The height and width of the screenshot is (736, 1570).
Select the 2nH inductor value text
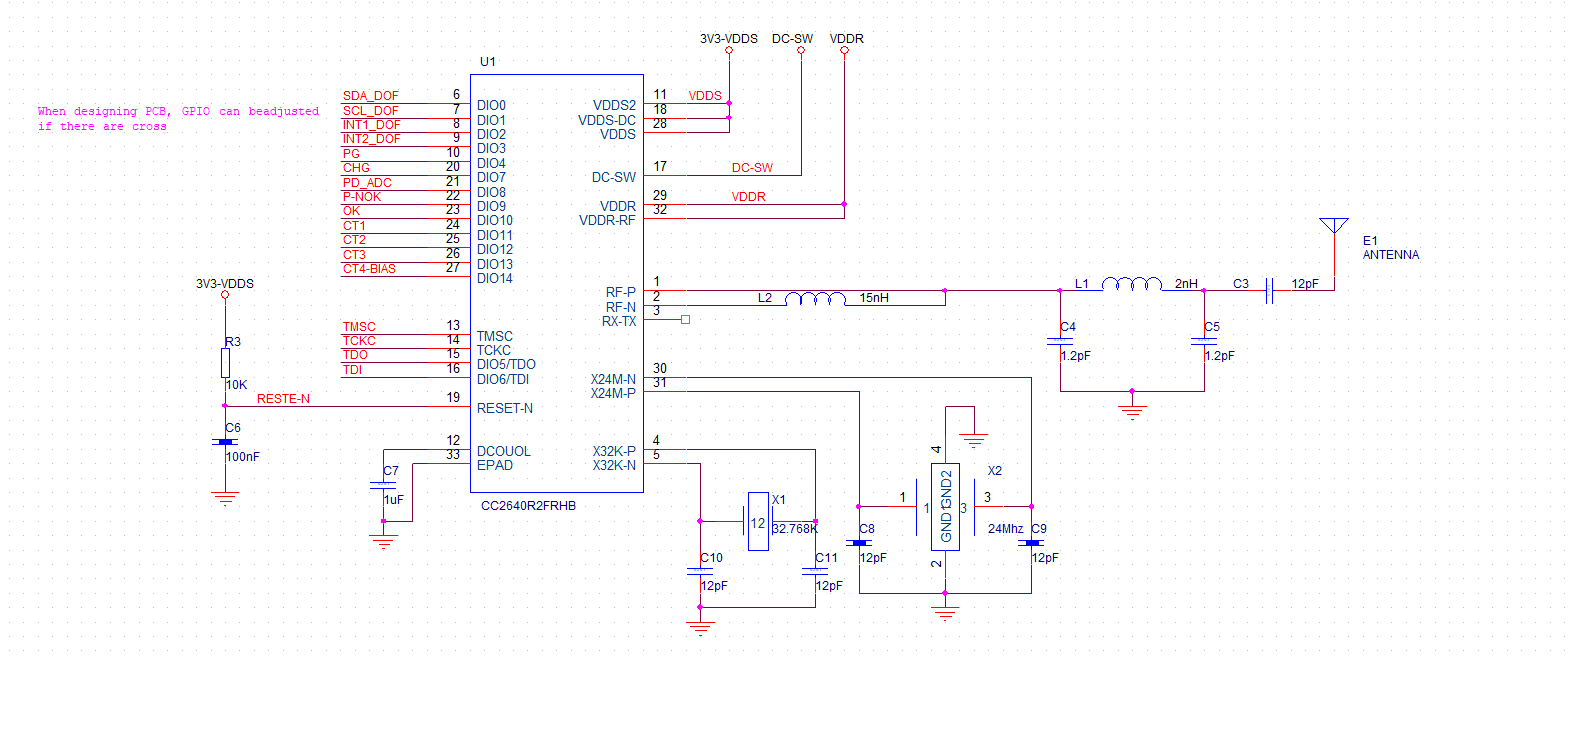click(1186, 284)
